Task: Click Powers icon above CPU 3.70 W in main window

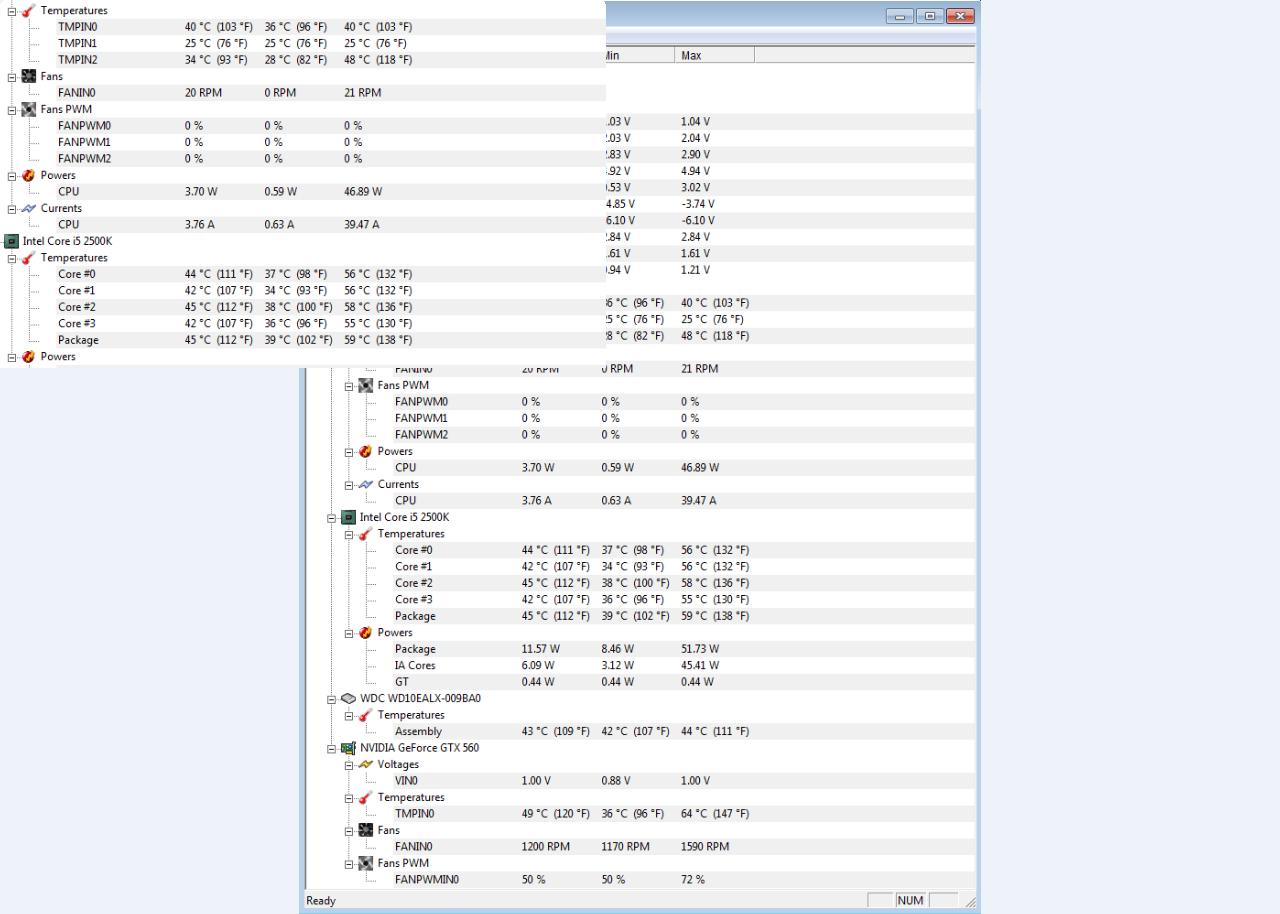Action: (x=365, y=451)
